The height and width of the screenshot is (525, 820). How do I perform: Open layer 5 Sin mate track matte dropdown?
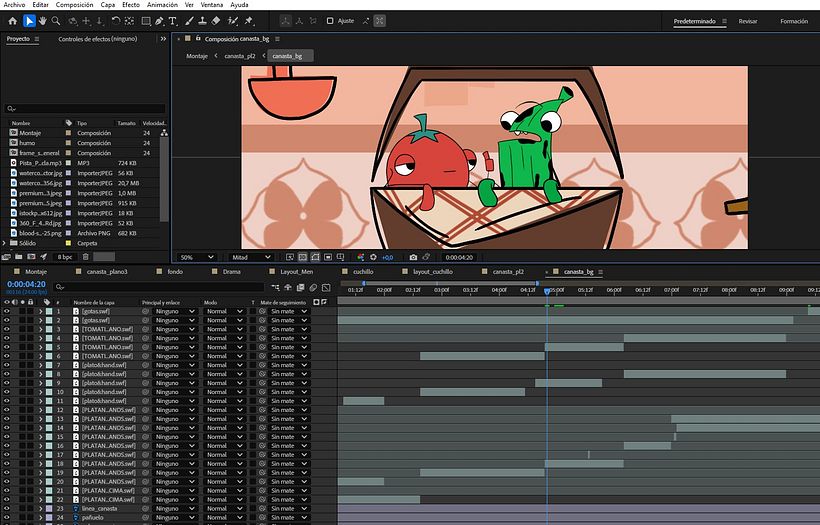pyautogui.click(x=289, y=347)
